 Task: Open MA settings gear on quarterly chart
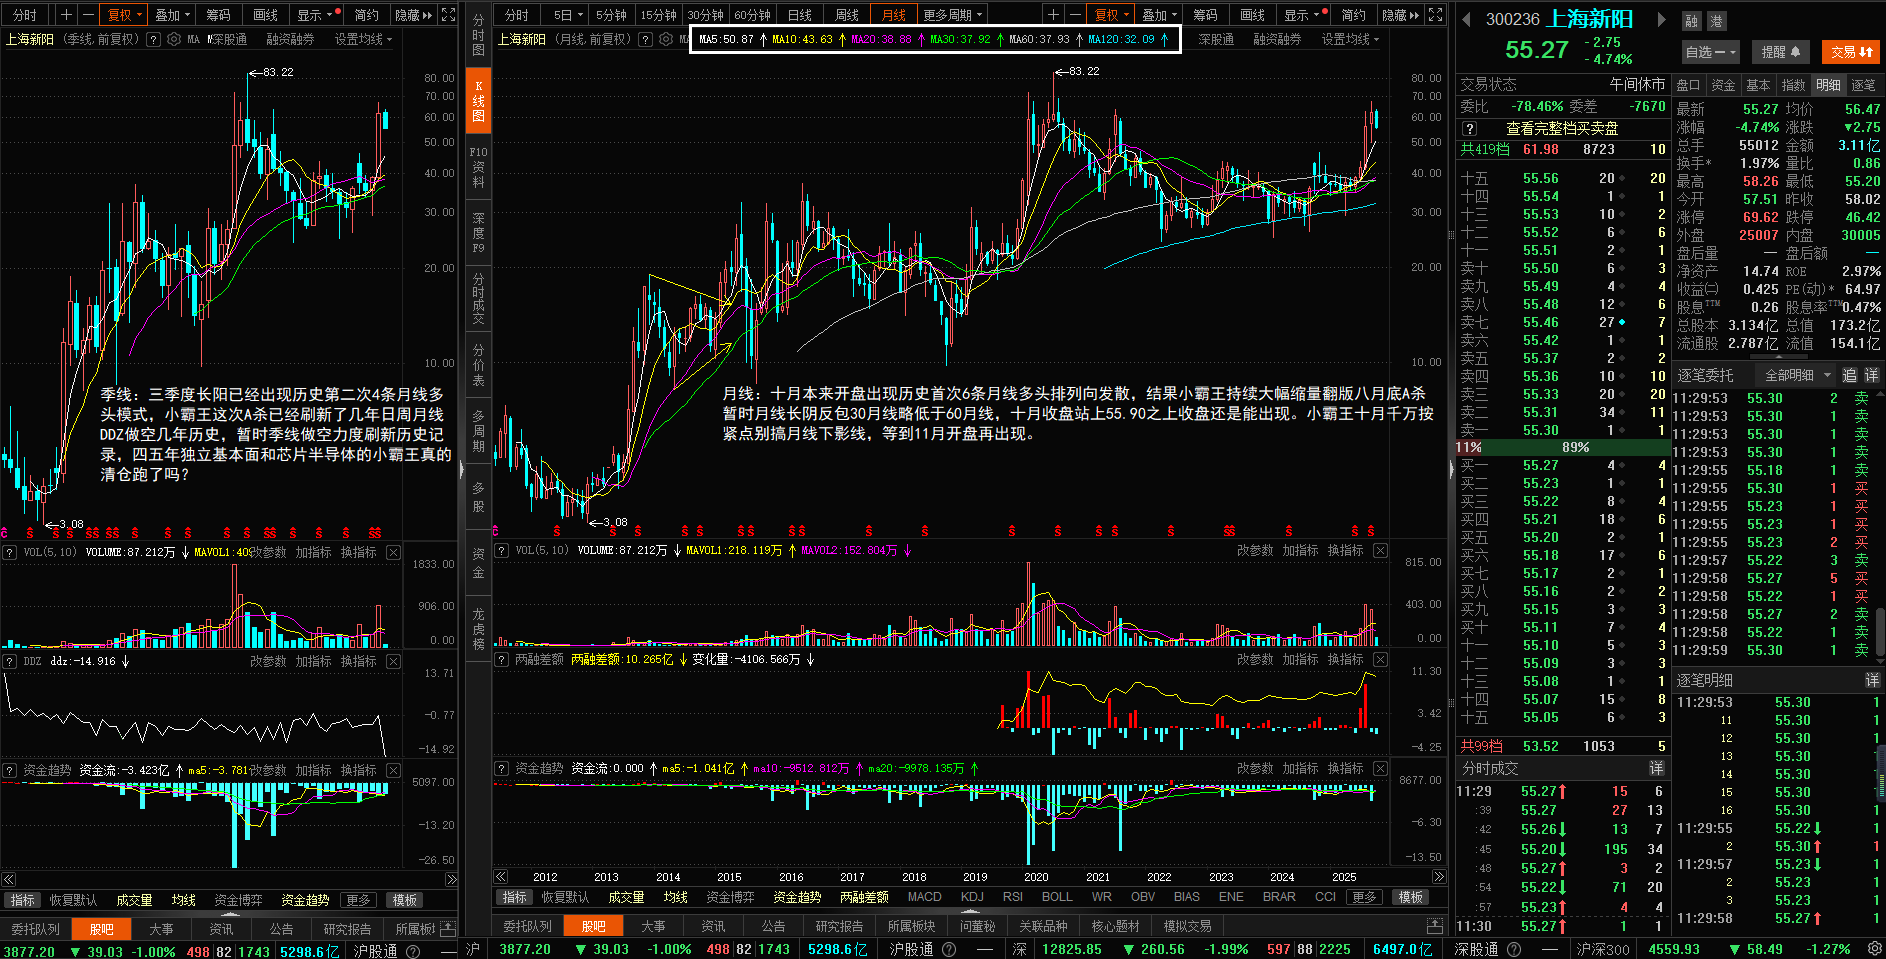174,39
